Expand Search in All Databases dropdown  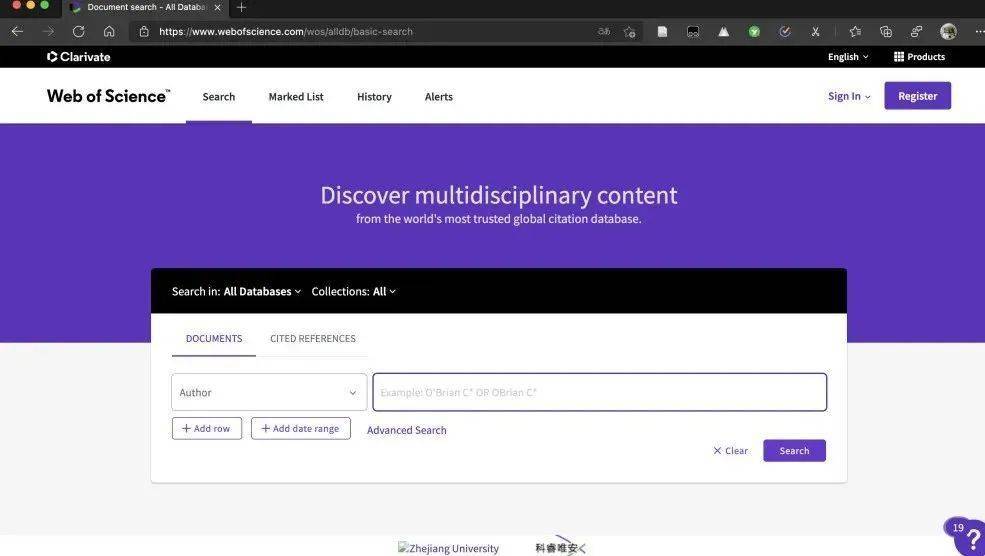[261, 292]
